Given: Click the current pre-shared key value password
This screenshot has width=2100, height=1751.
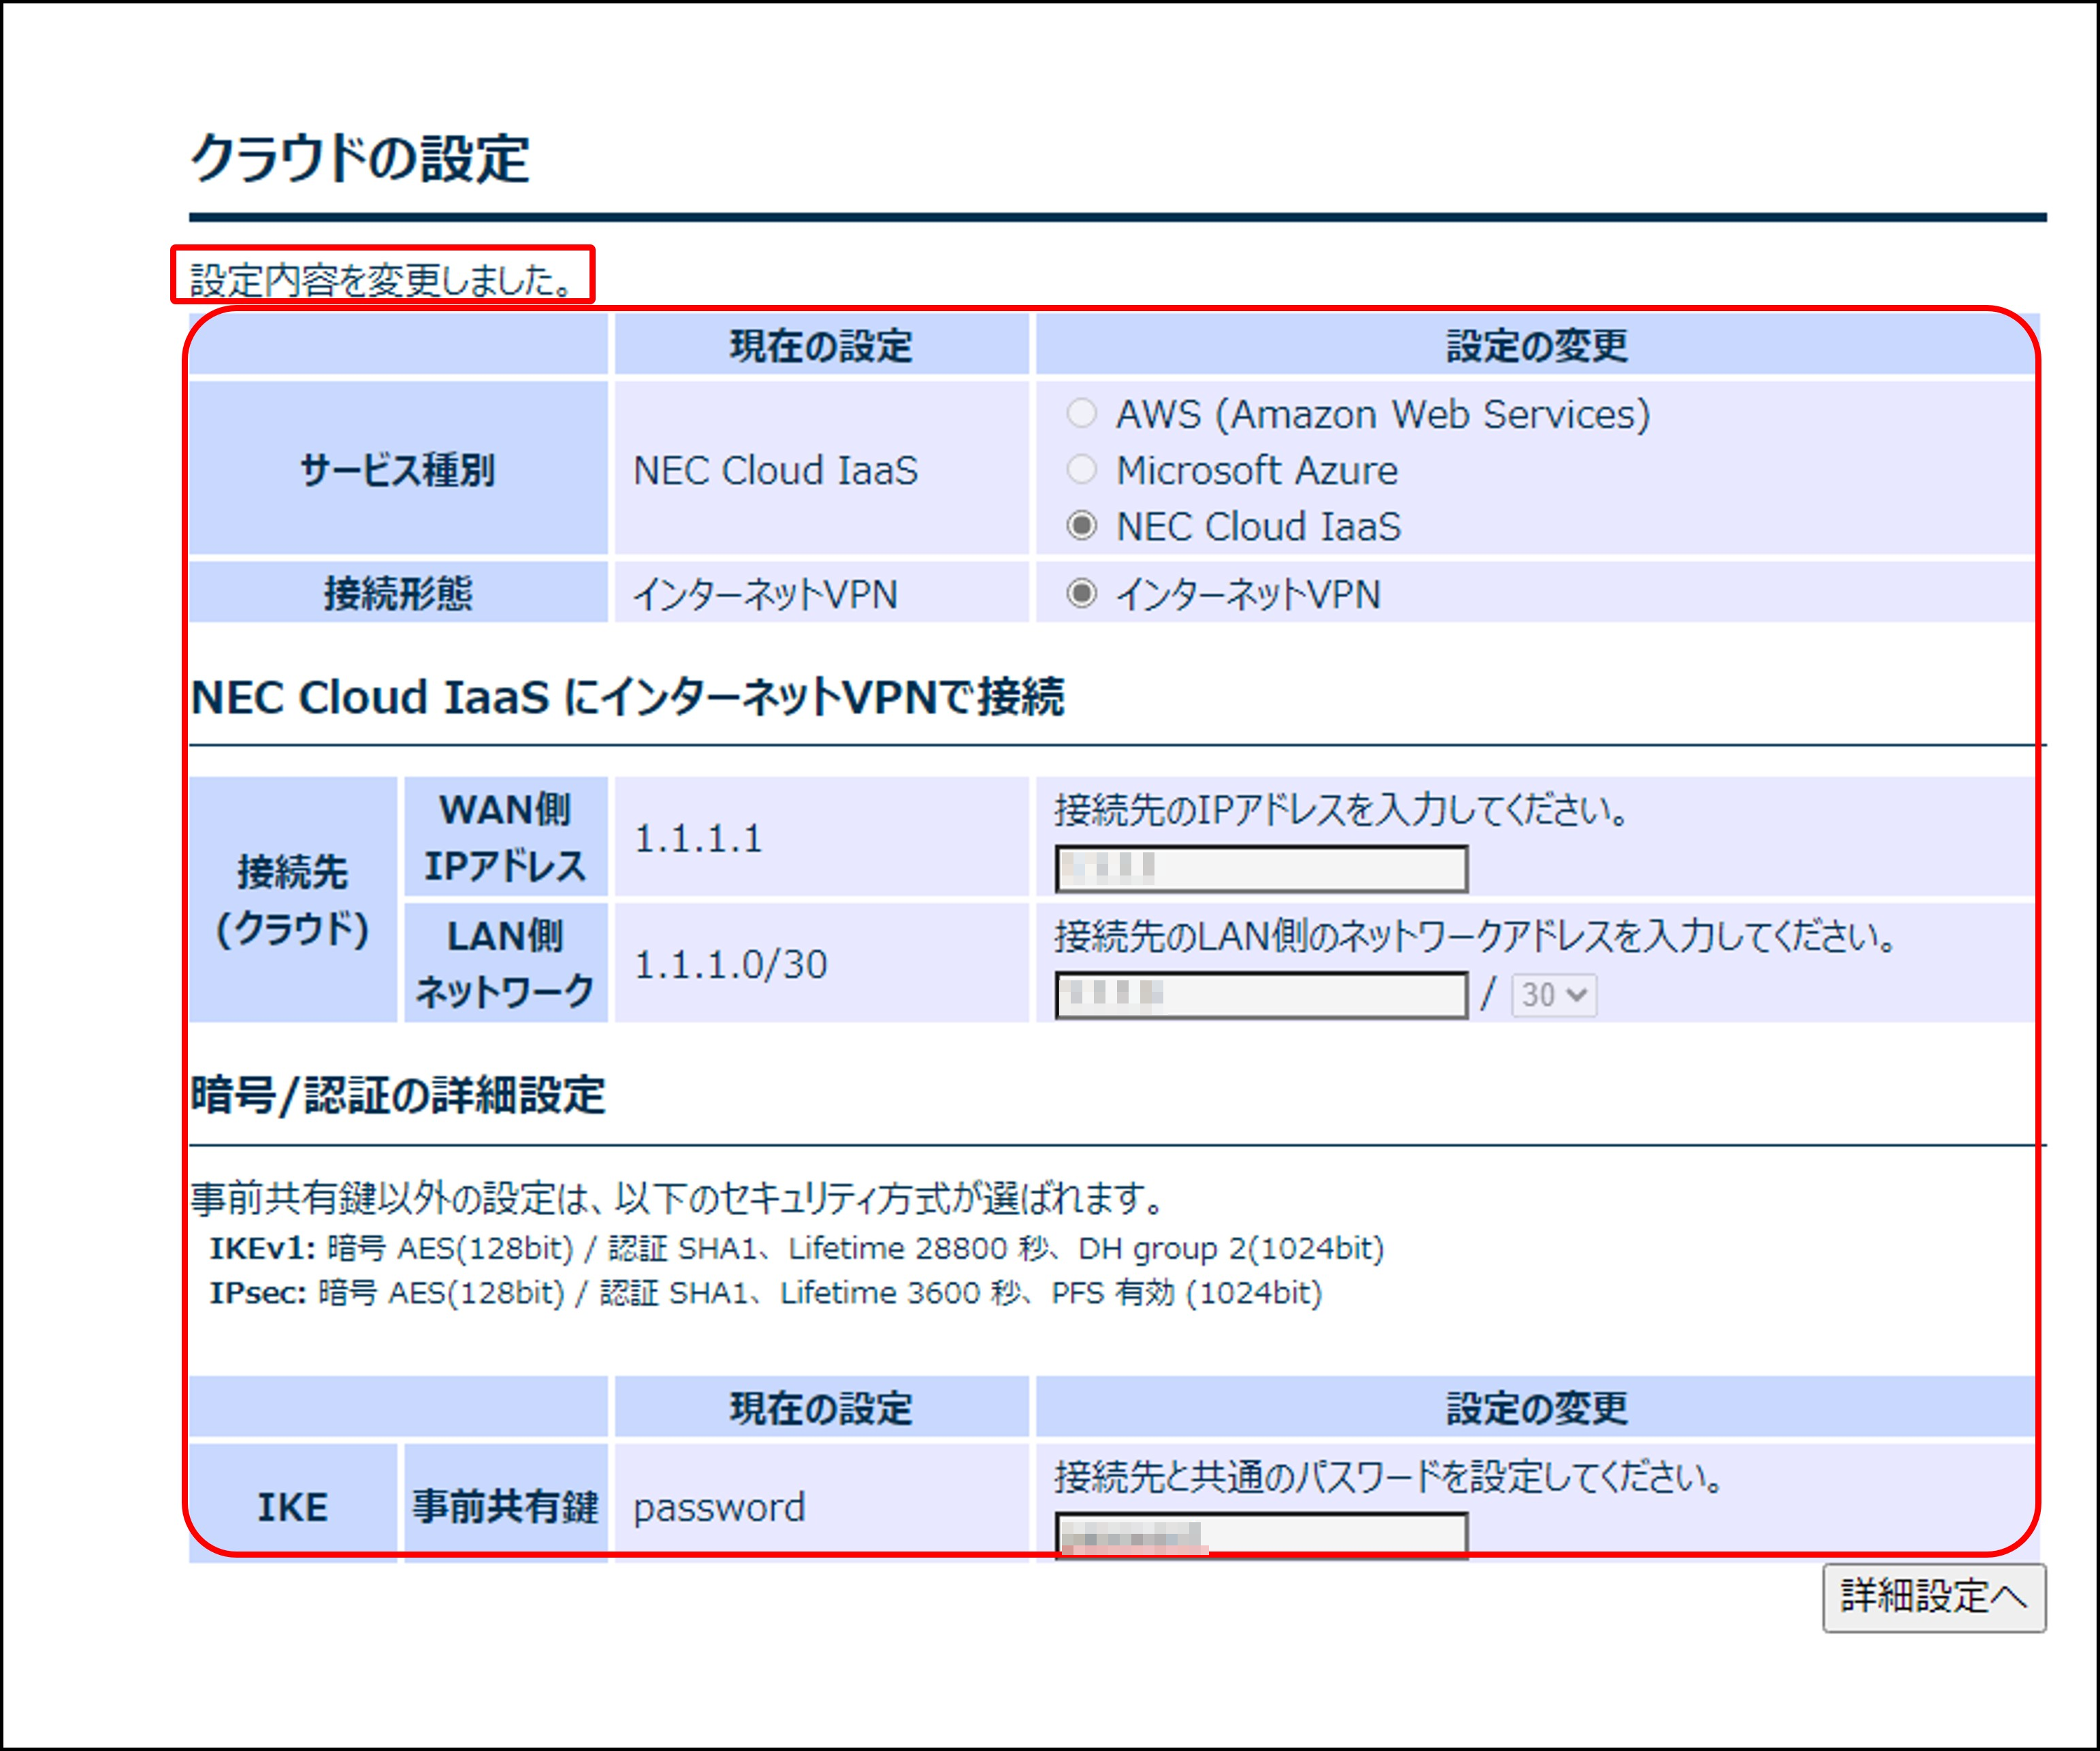Looking at the screenshot, I should (x=719, y=1507).
